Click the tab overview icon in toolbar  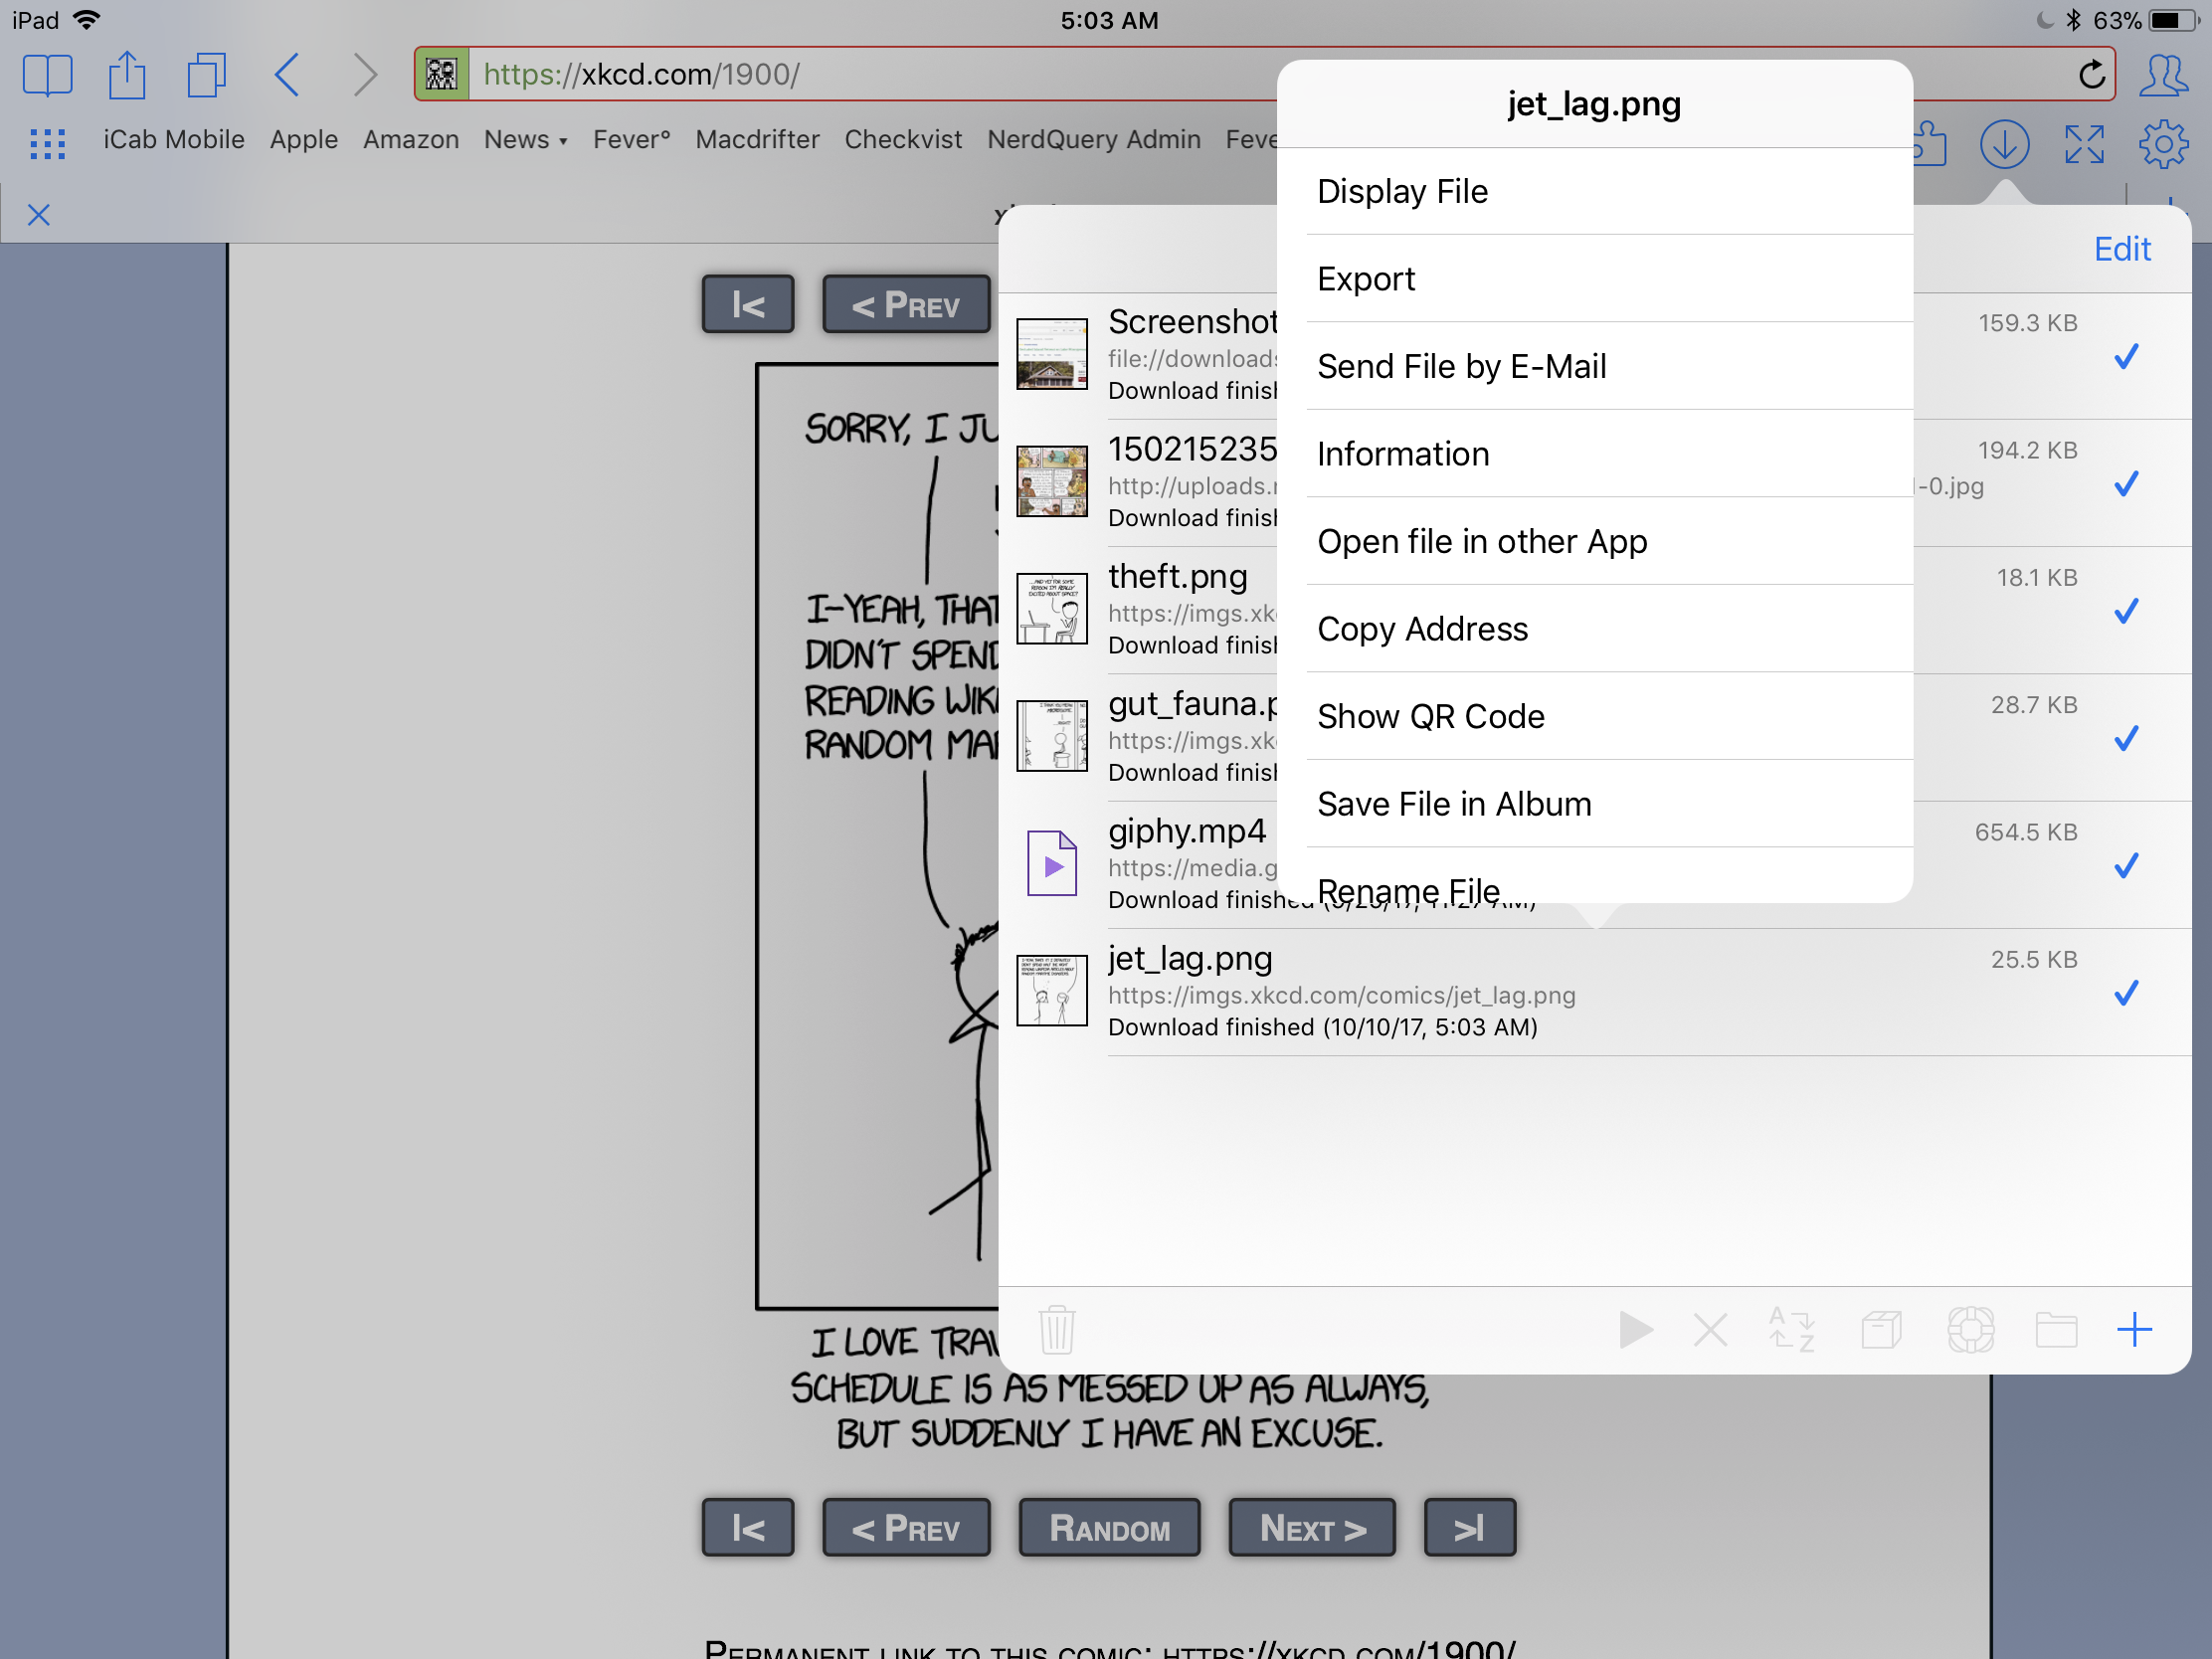pos(206,74)
